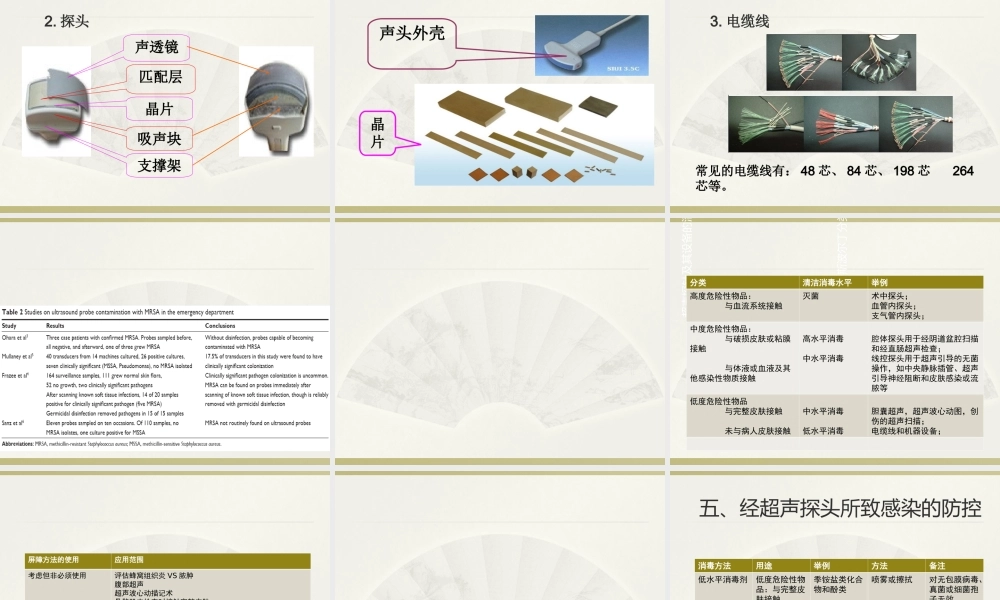Screen dimensions: 1000x600
Task: Click the Ohara et al row label
Action: coord(13,338)
